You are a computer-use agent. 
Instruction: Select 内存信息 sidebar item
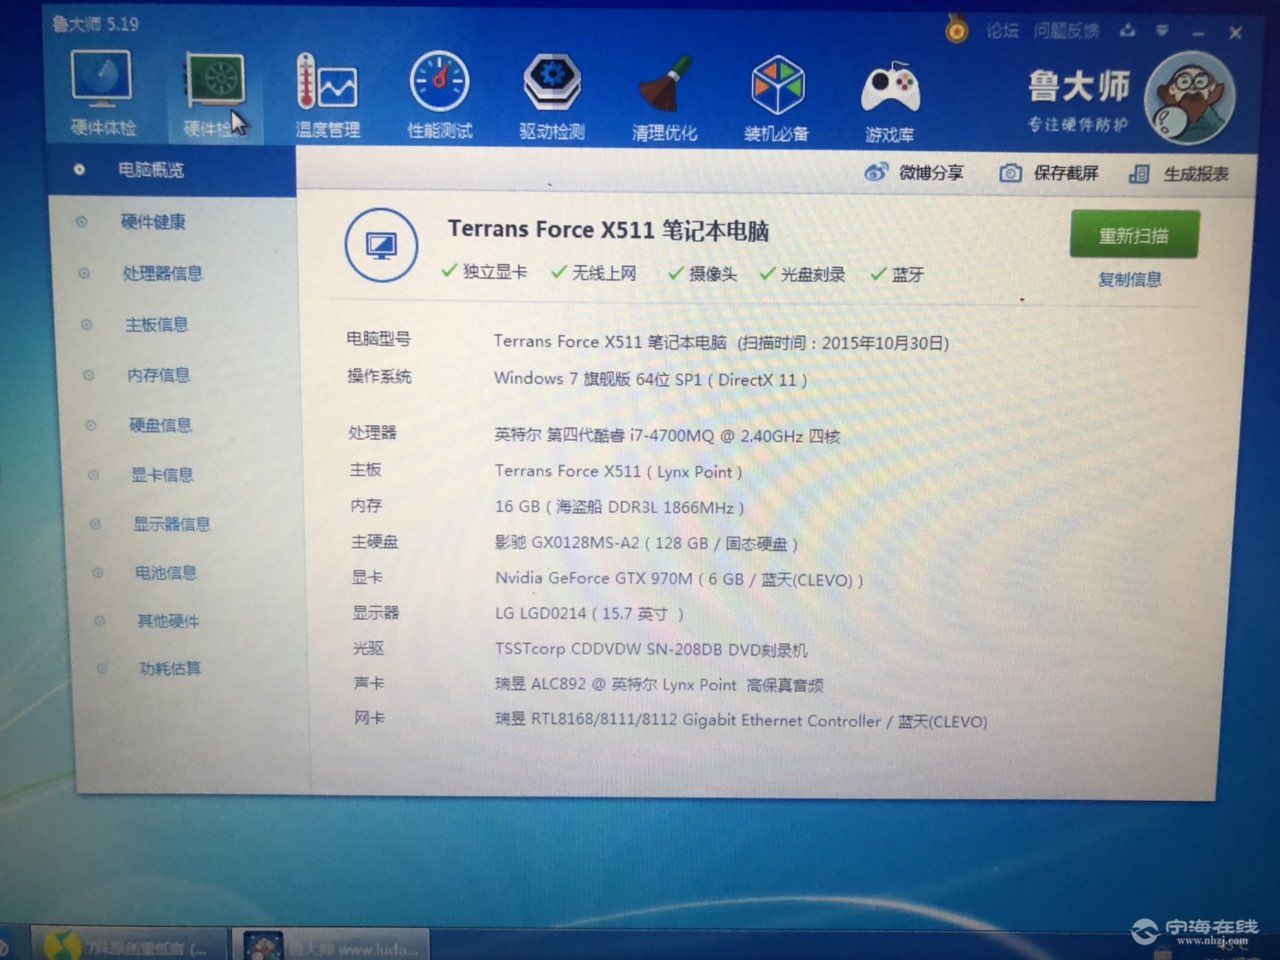[158, 375]
